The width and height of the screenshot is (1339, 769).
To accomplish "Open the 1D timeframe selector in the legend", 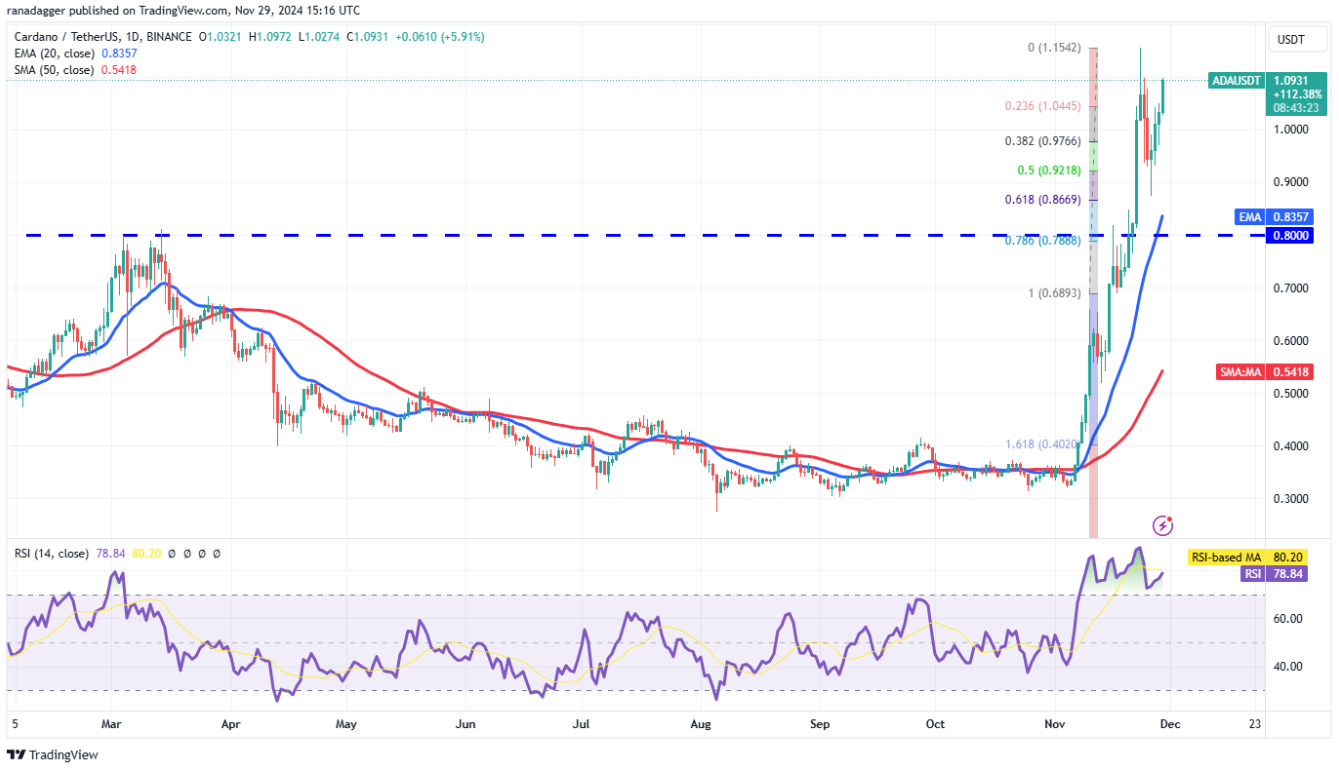I will pos(131,36).
